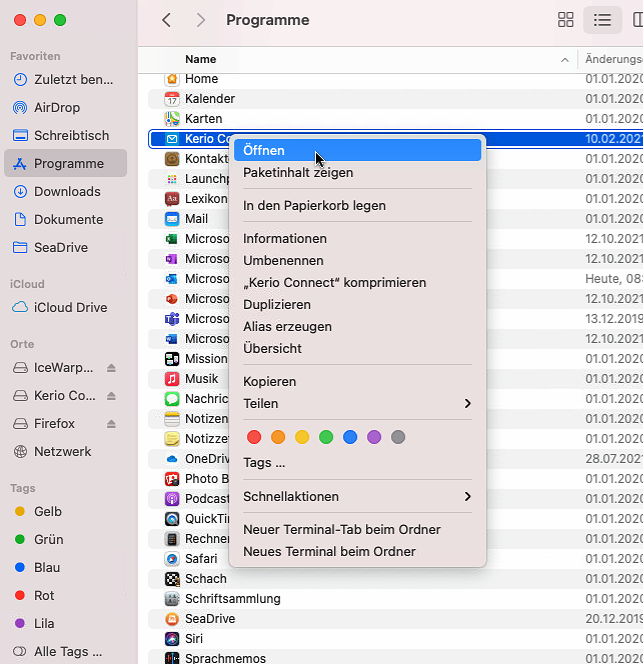Click the Siri app icon
Viewport: 643px width, 664px height.
click(172, 639)
